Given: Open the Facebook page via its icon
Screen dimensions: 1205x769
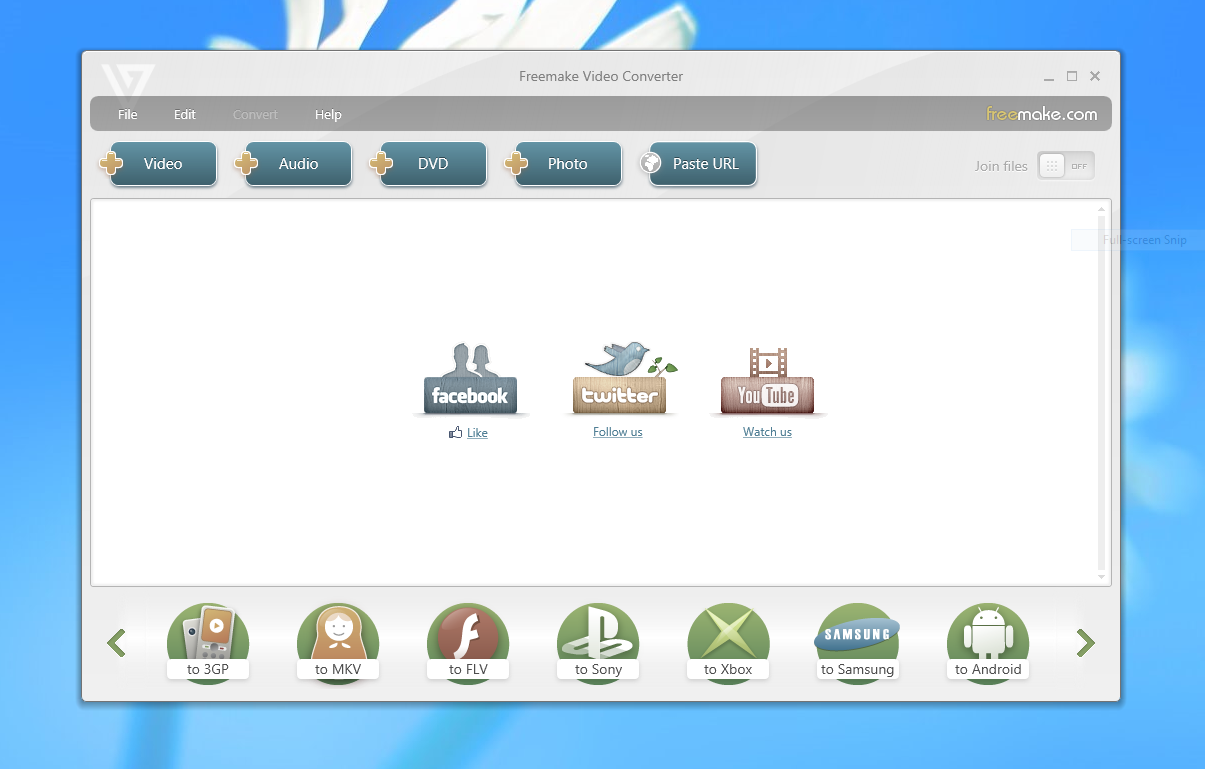Looking at the screenshot, I should [x=470, y=378].
